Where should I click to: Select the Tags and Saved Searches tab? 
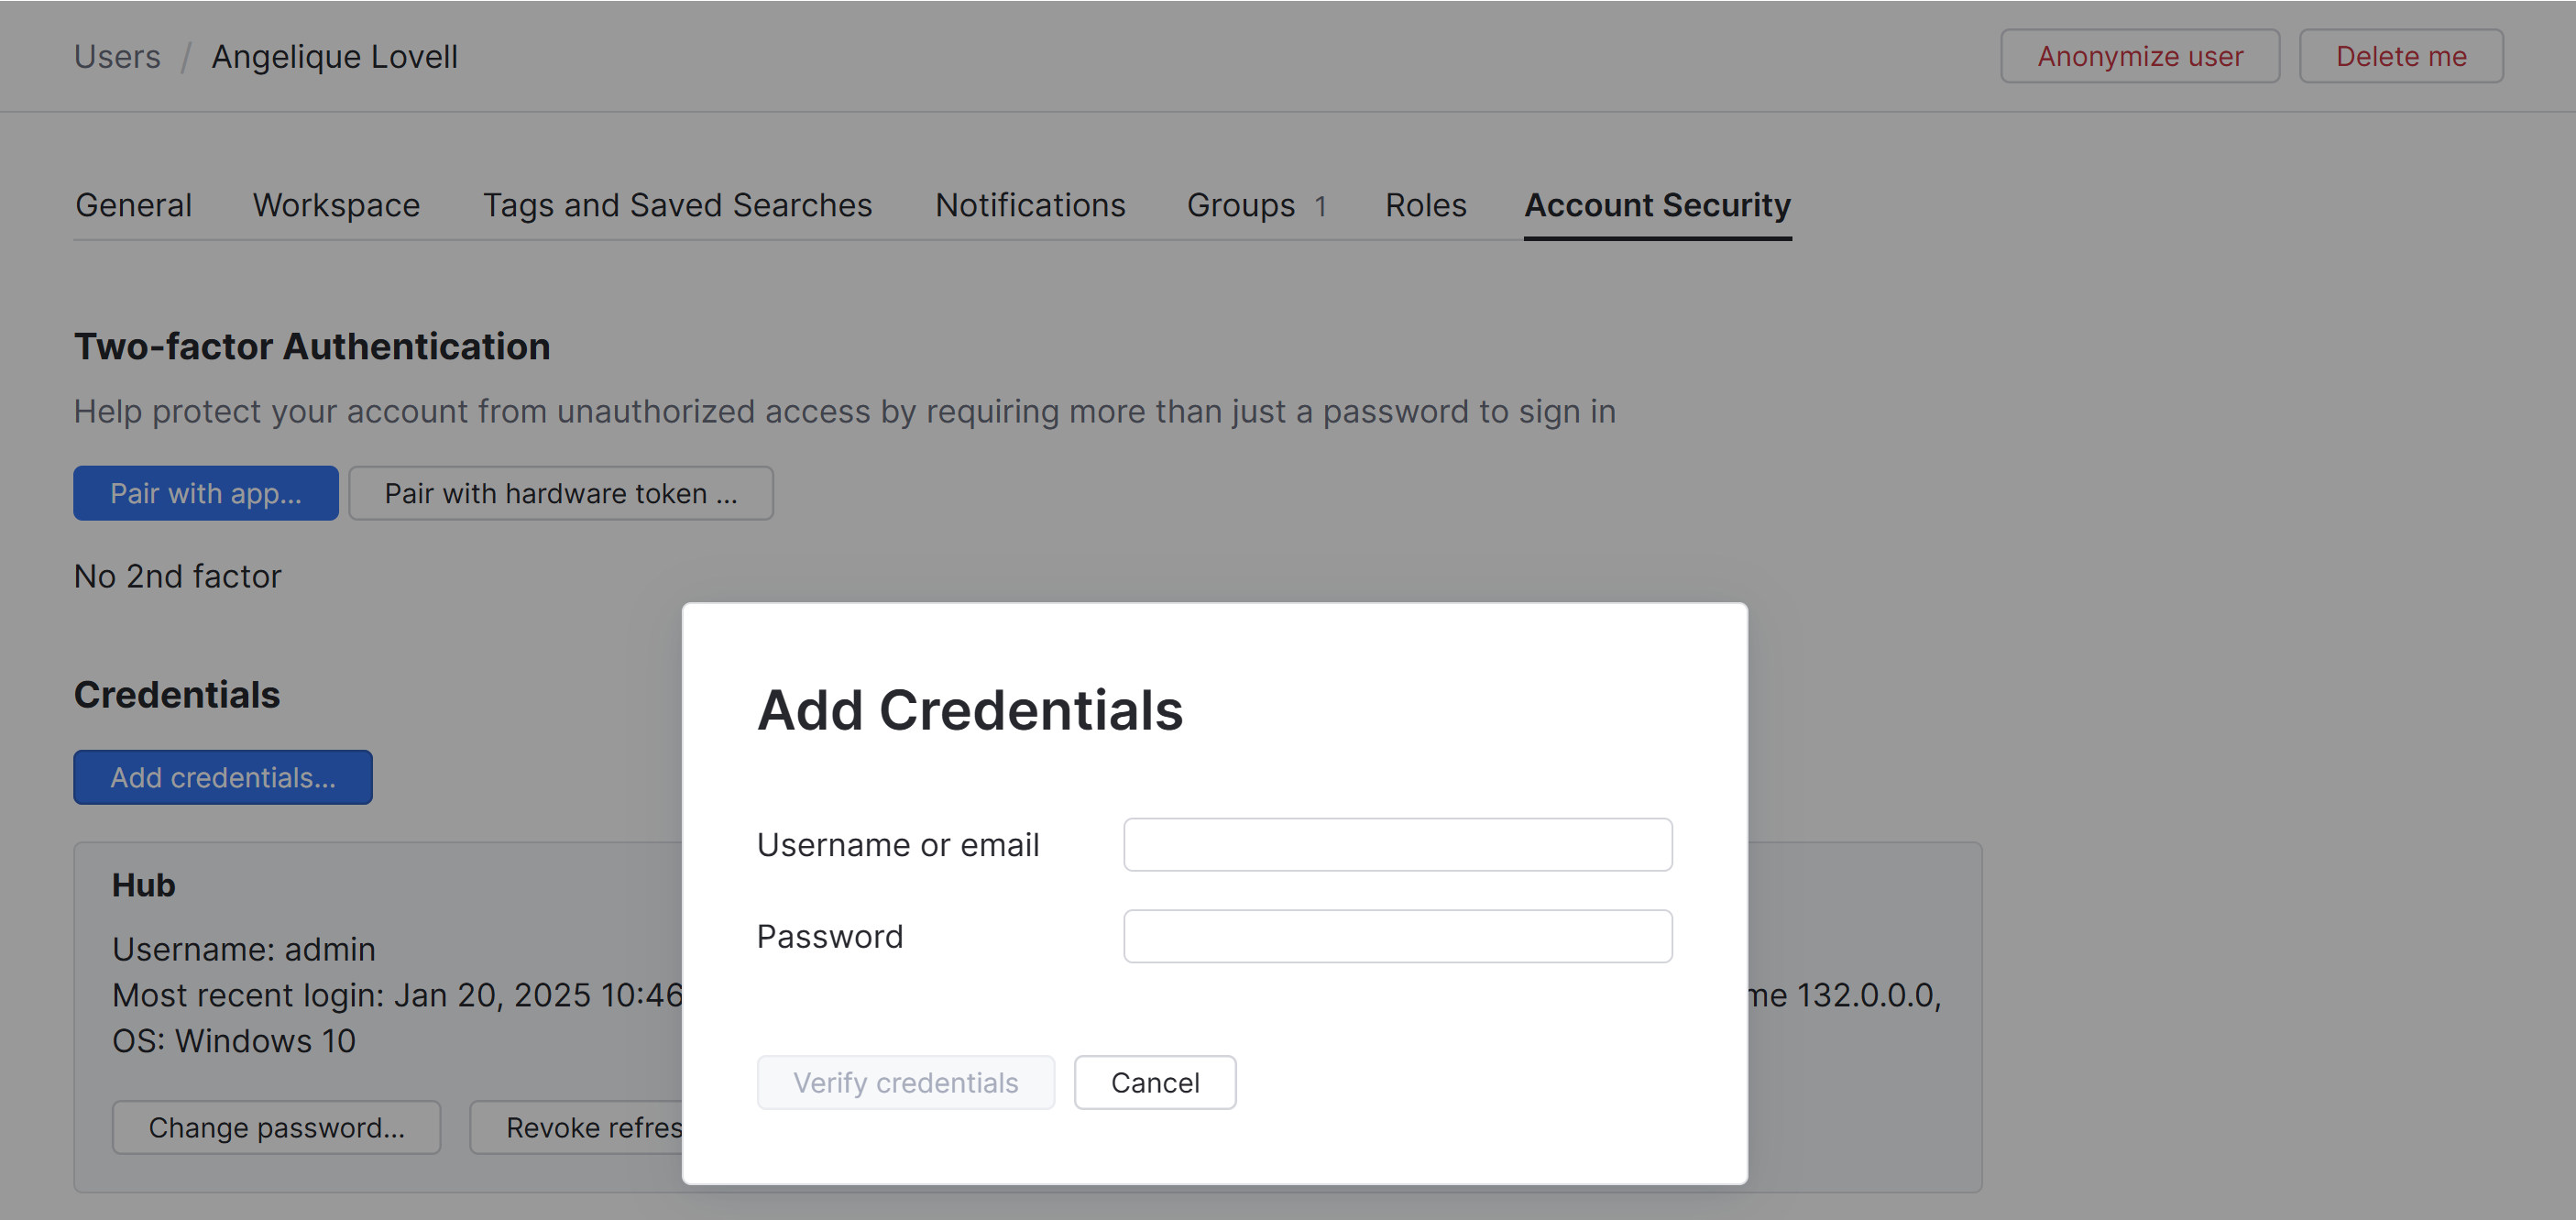pyautogui.click(x=678, y=205)
